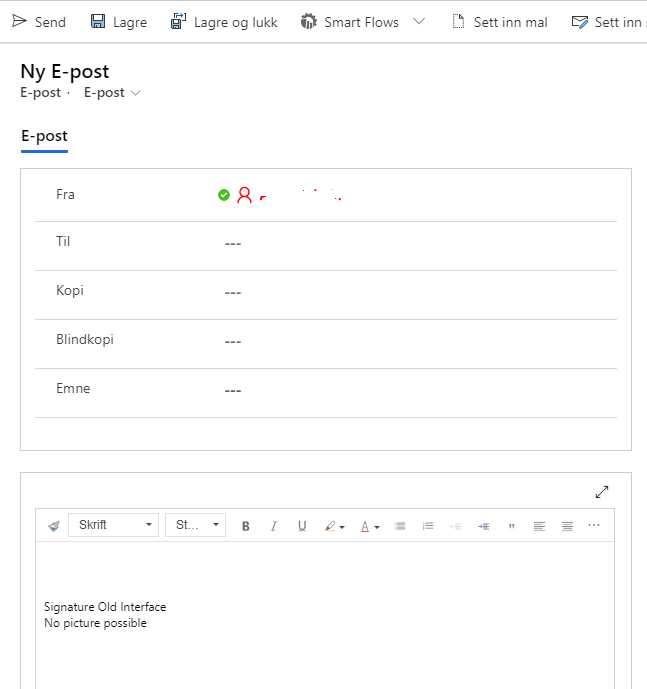Click the Send button in the command bar
Screen dimensions: 647x689
tap(39, 22)
